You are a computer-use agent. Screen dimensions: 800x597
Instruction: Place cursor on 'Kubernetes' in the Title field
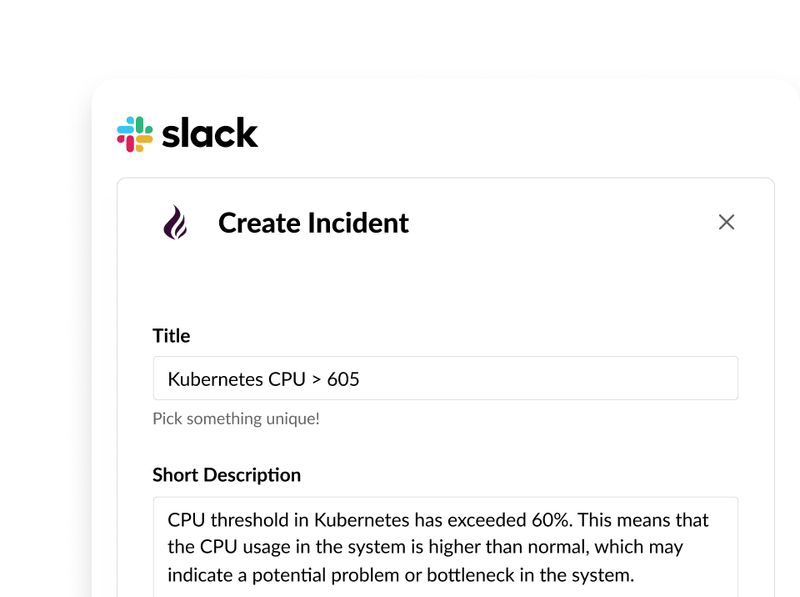[215, 379]
